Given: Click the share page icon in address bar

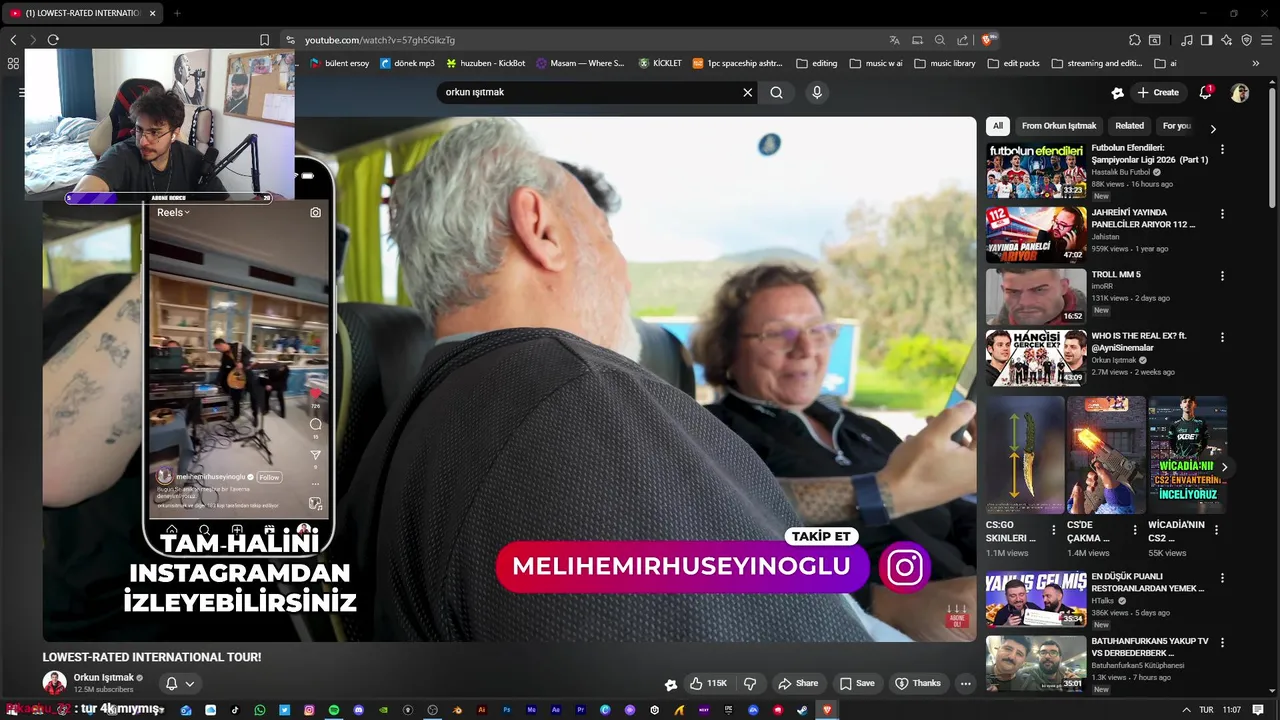Looking at the screenshot, I should (962, 40).
